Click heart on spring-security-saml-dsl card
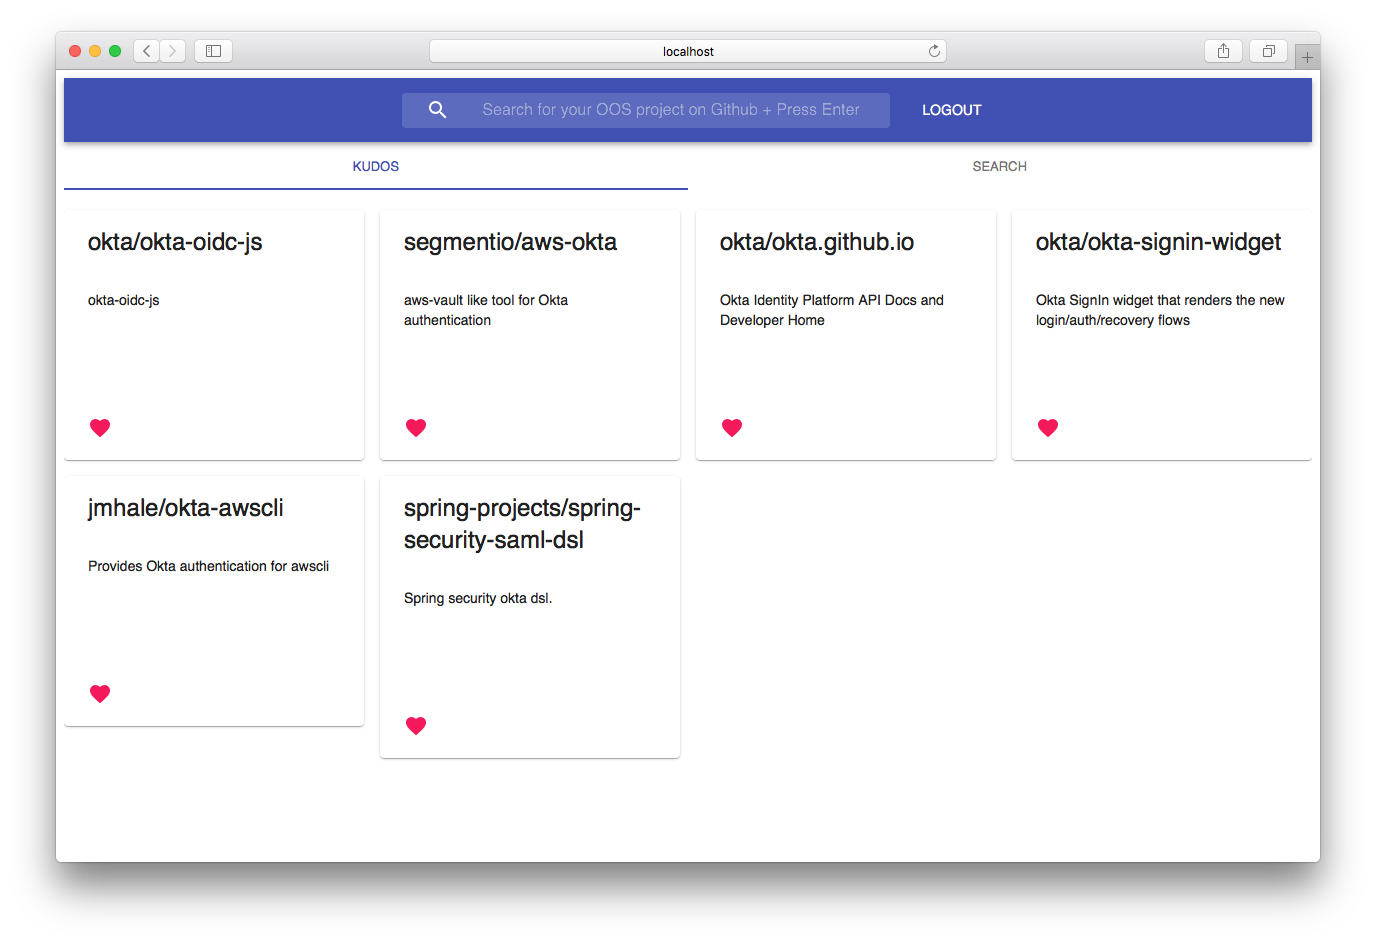The image size is (1376, 942). click(416, 726)
